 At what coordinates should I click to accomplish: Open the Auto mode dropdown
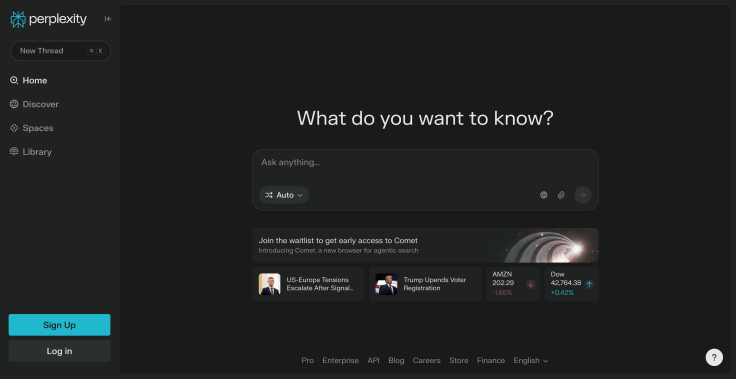click(x=284, y=195)
